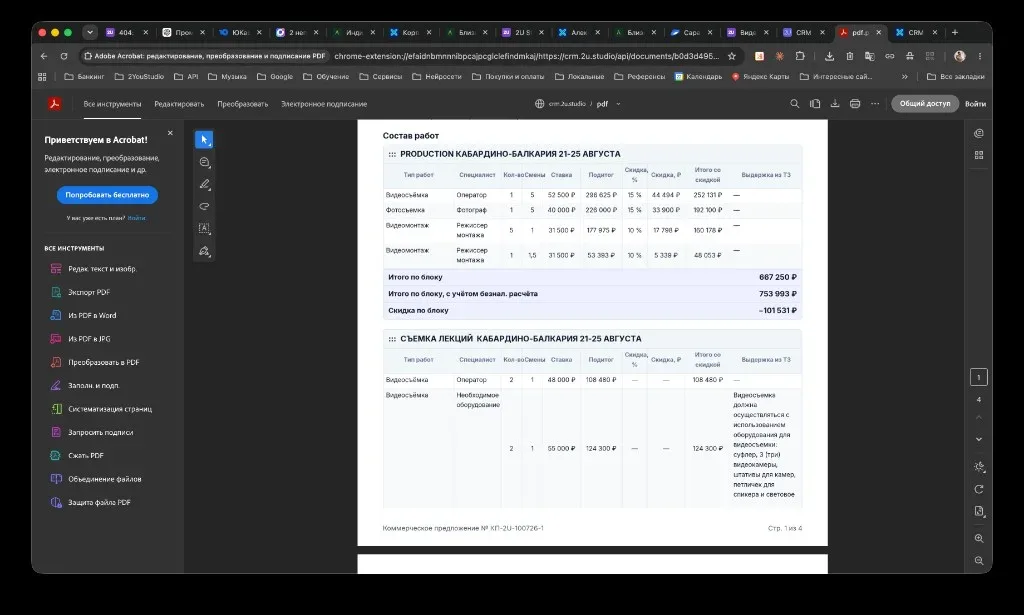The height and width of the screenshot is (615, 1024).
Task: Download the PDF document
Action: point(835,104)
